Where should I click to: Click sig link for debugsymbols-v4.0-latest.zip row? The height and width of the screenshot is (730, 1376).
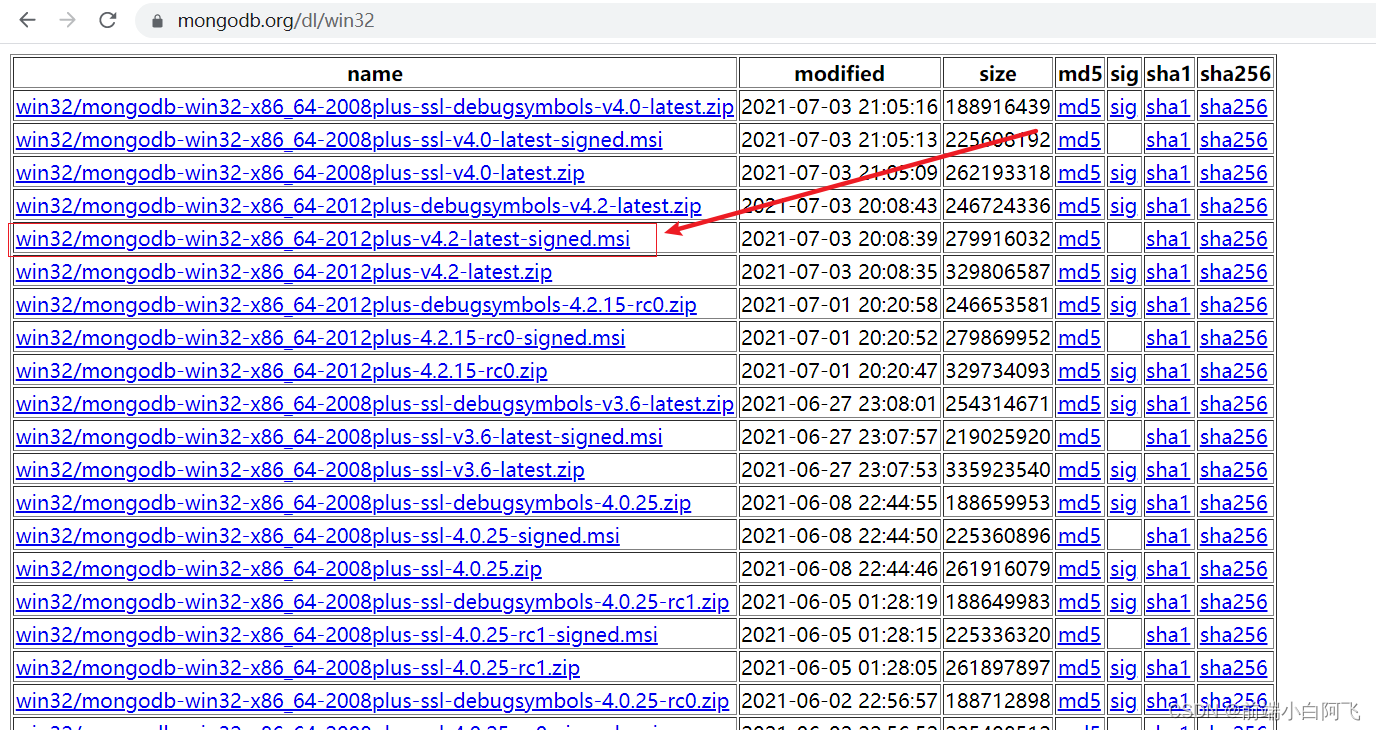[x=1124, y=107]
